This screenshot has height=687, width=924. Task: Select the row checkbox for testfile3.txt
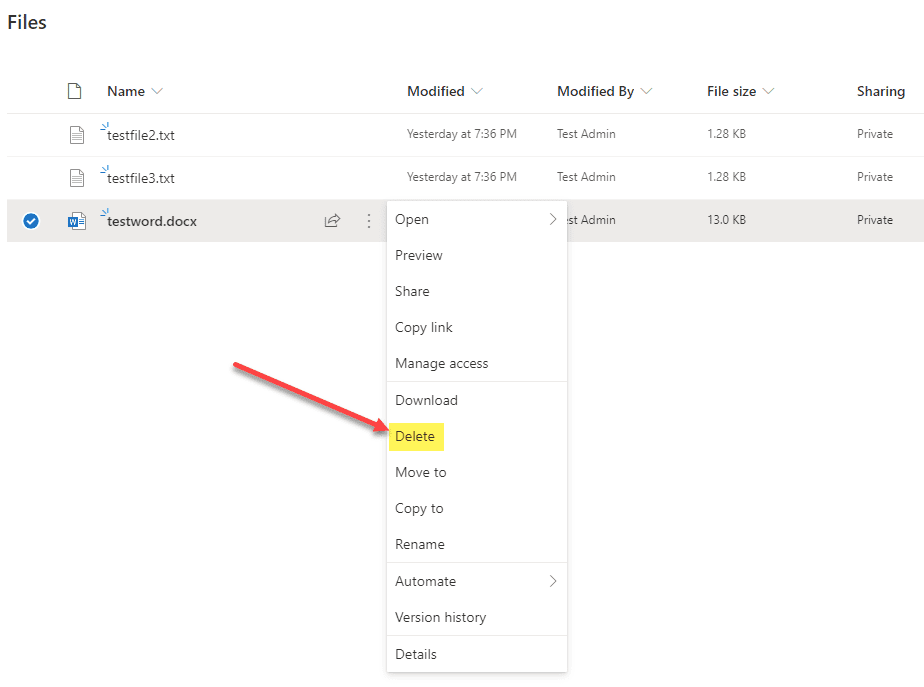[31, 177]
